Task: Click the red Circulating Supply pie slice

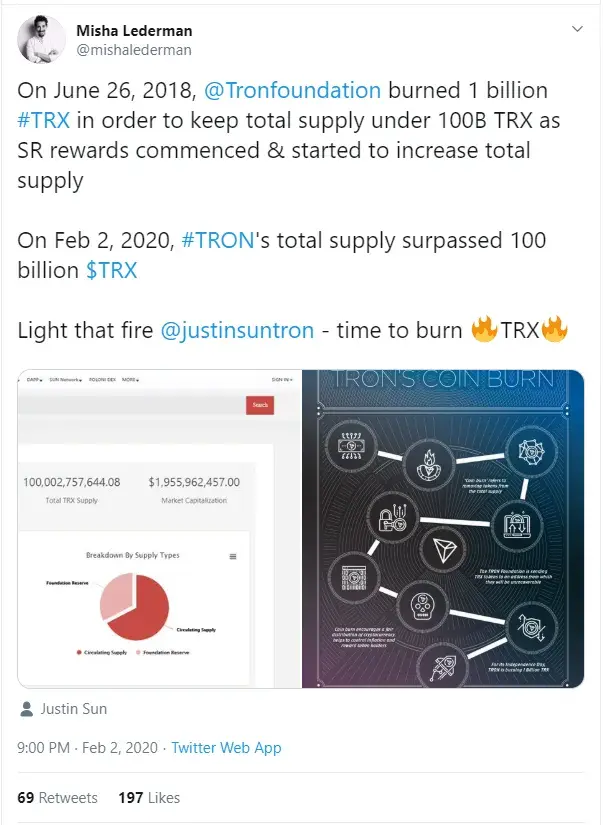Action: (x=150, y=610)
